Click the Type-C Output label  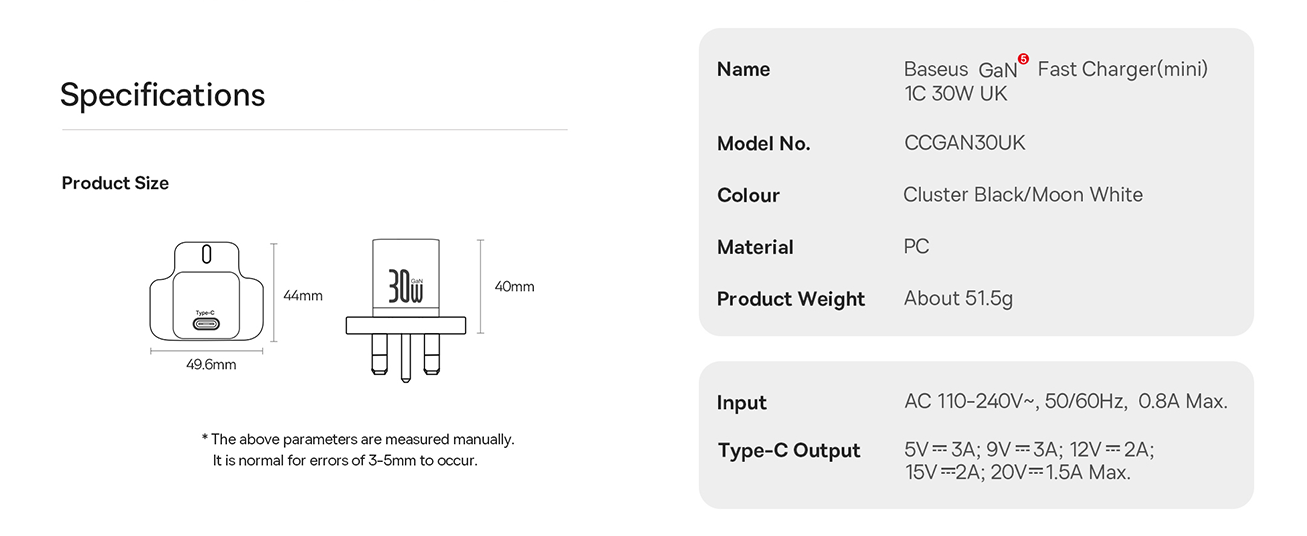[789, 451]
